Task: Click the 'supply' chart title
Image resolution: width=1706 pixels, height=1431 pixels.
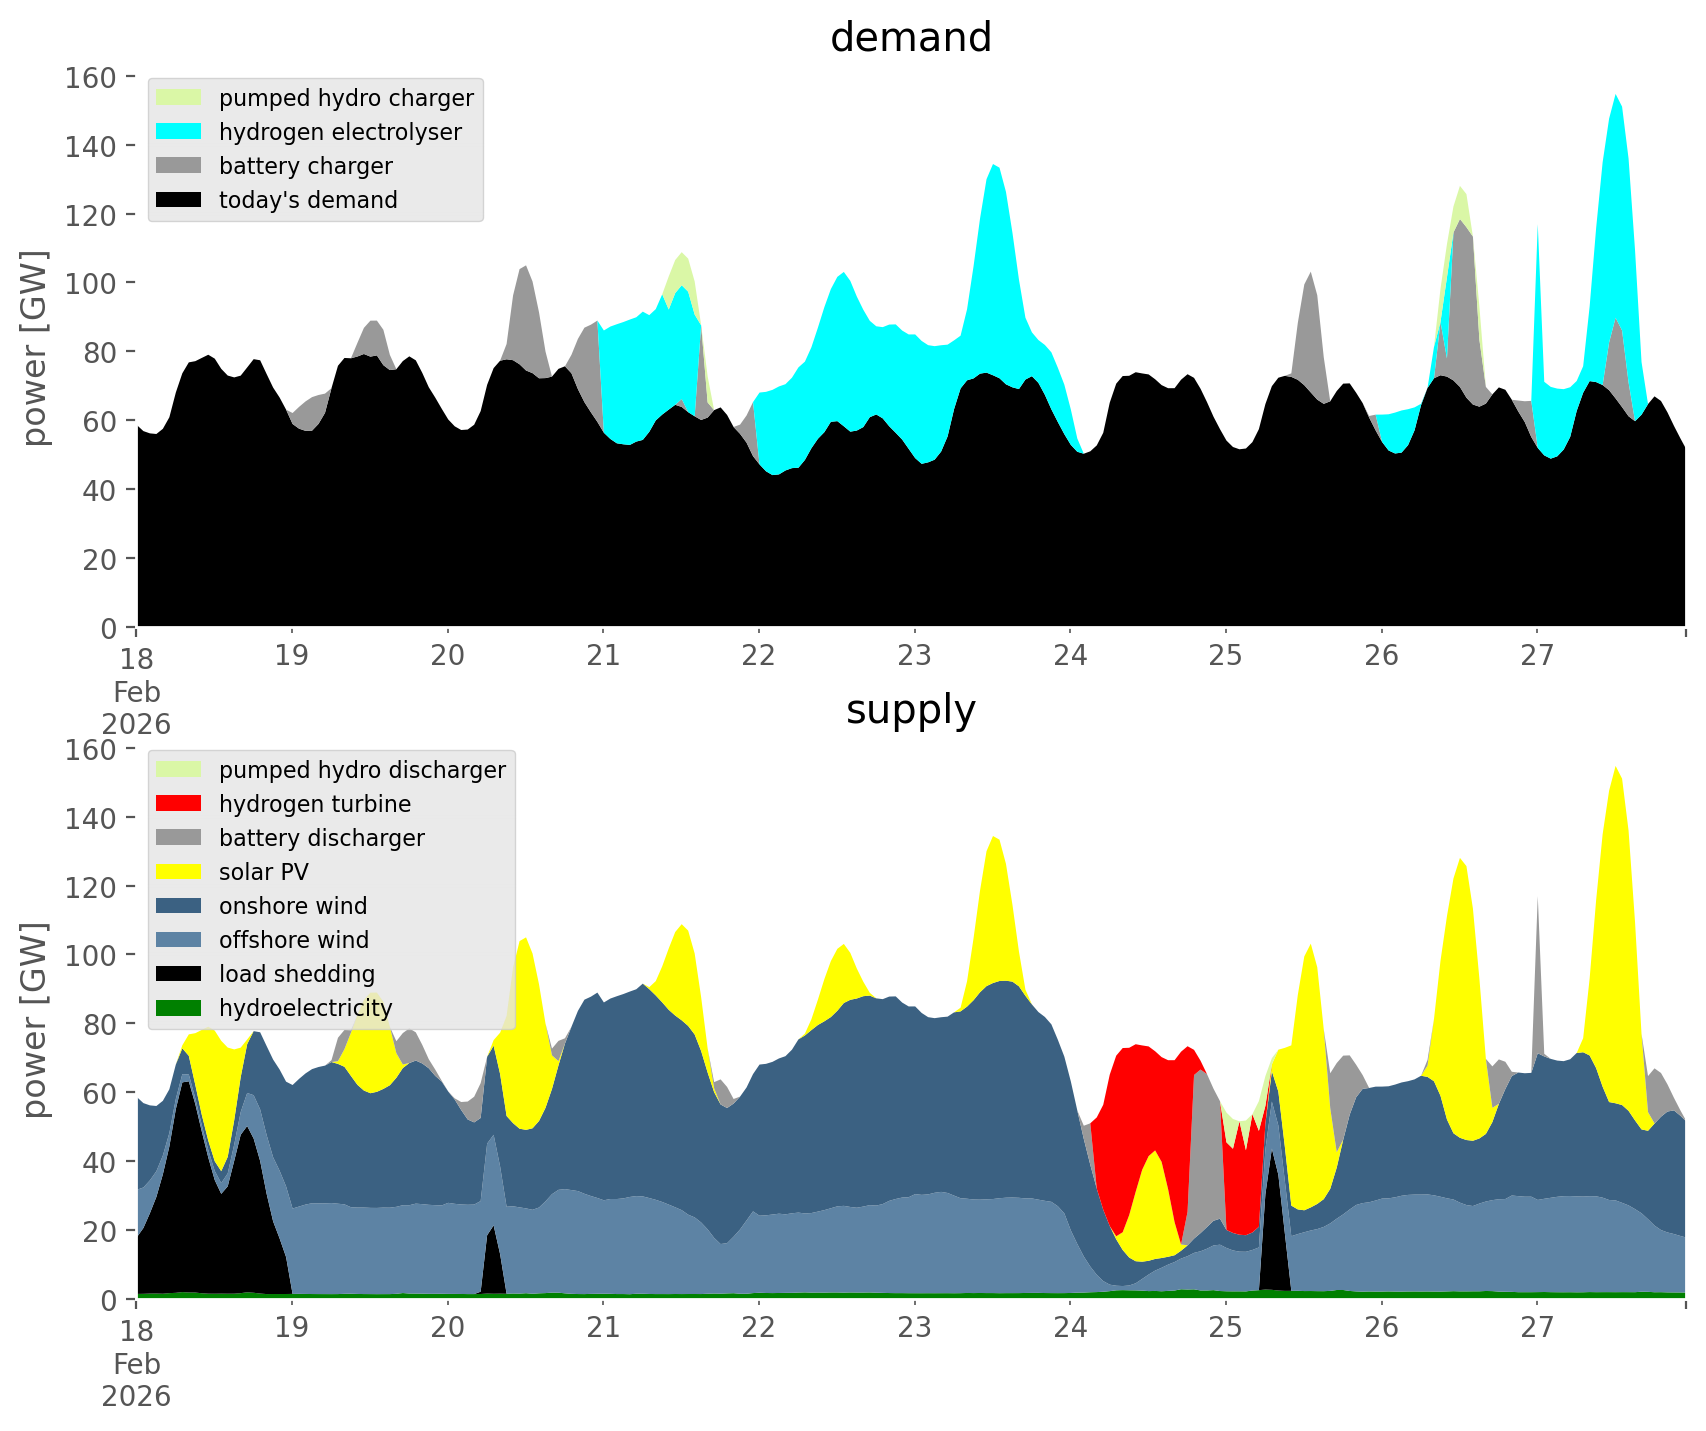Action: pos(910,710)
